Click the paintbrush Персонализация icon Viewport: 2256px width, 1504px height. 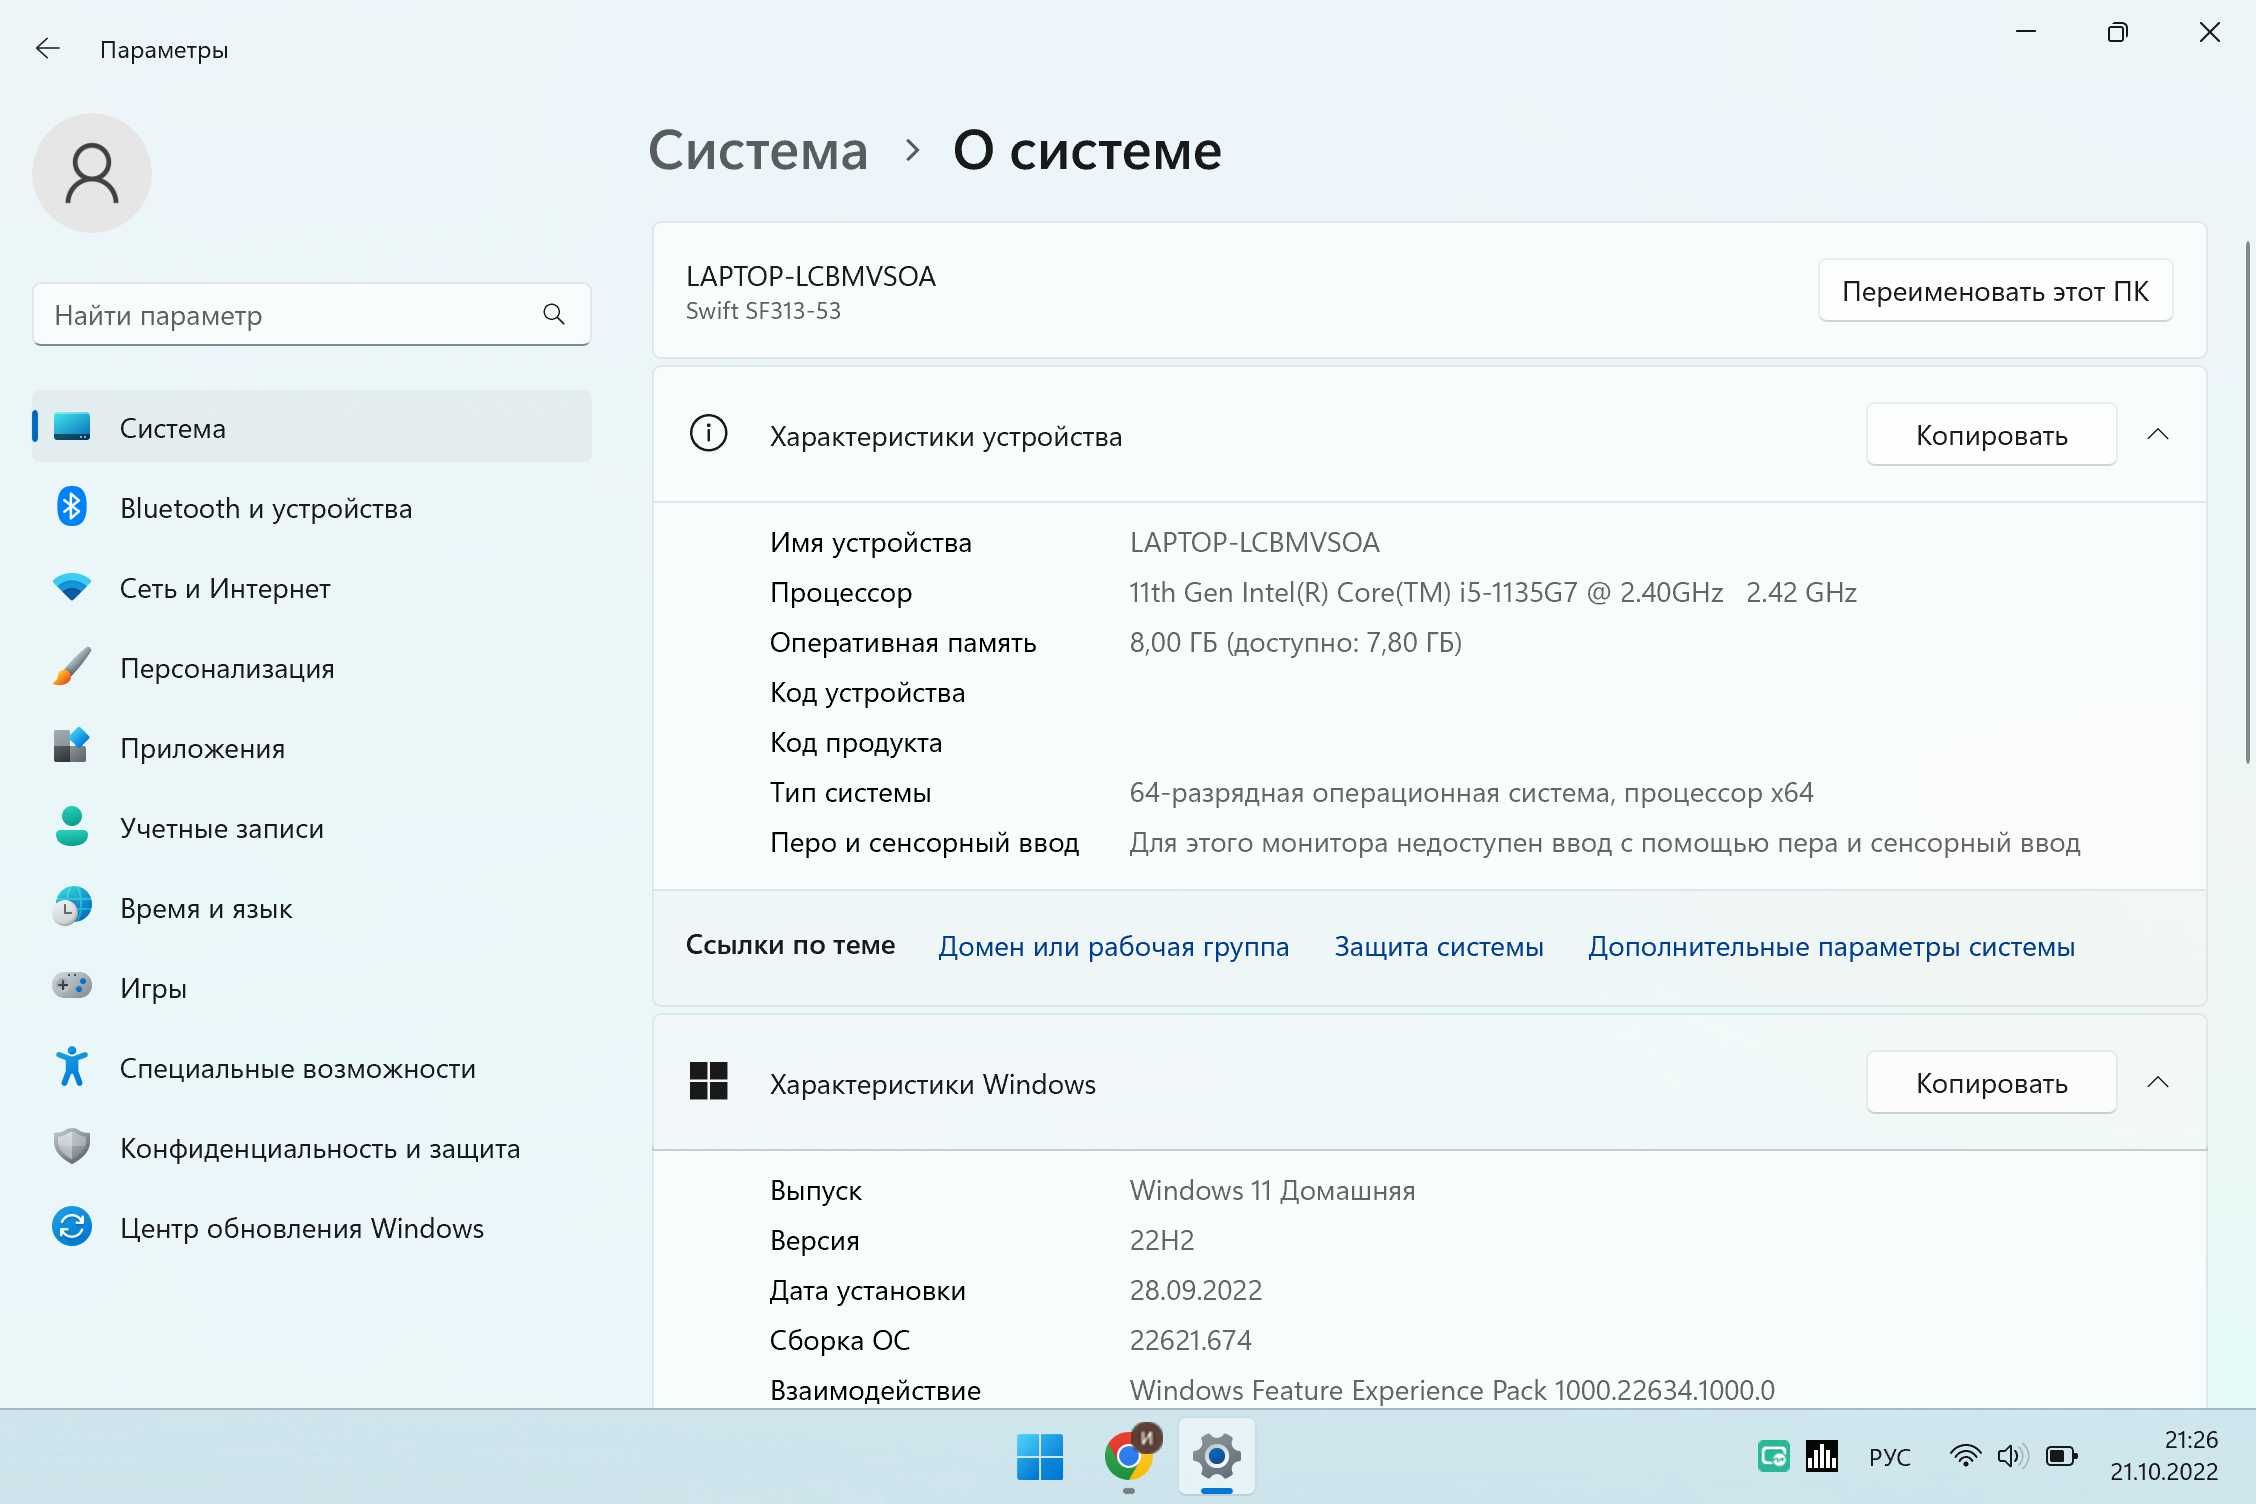[x=72, y=667]
